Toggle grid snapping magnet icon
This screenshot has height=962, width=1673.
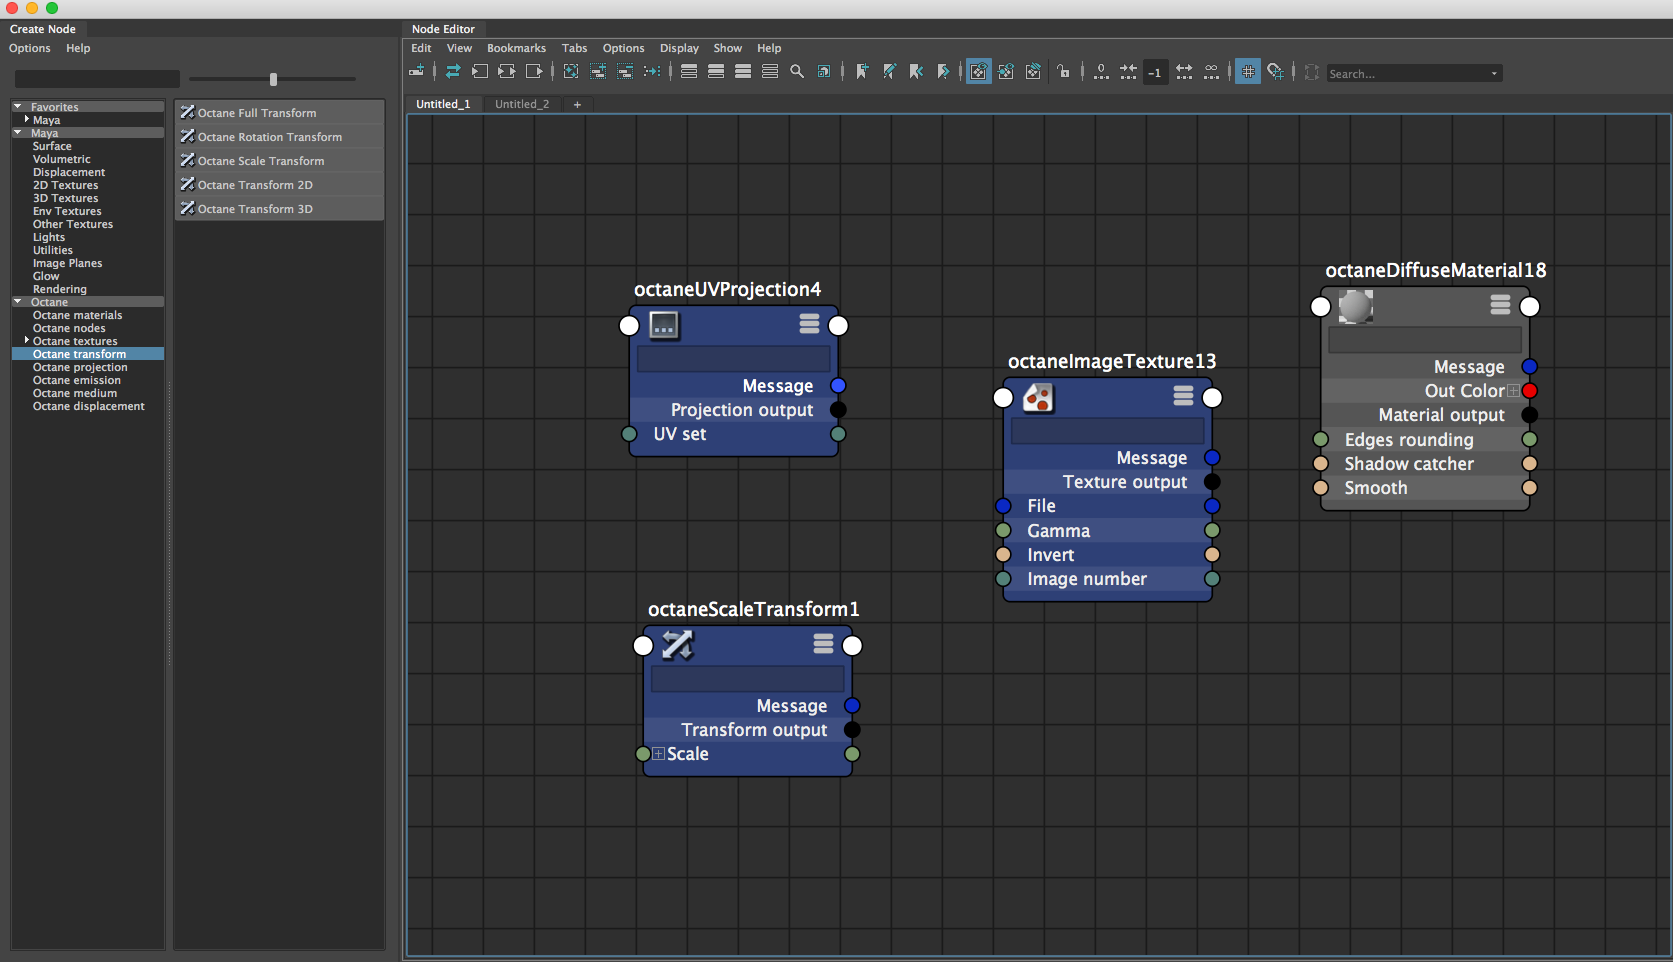[1275, 72]
